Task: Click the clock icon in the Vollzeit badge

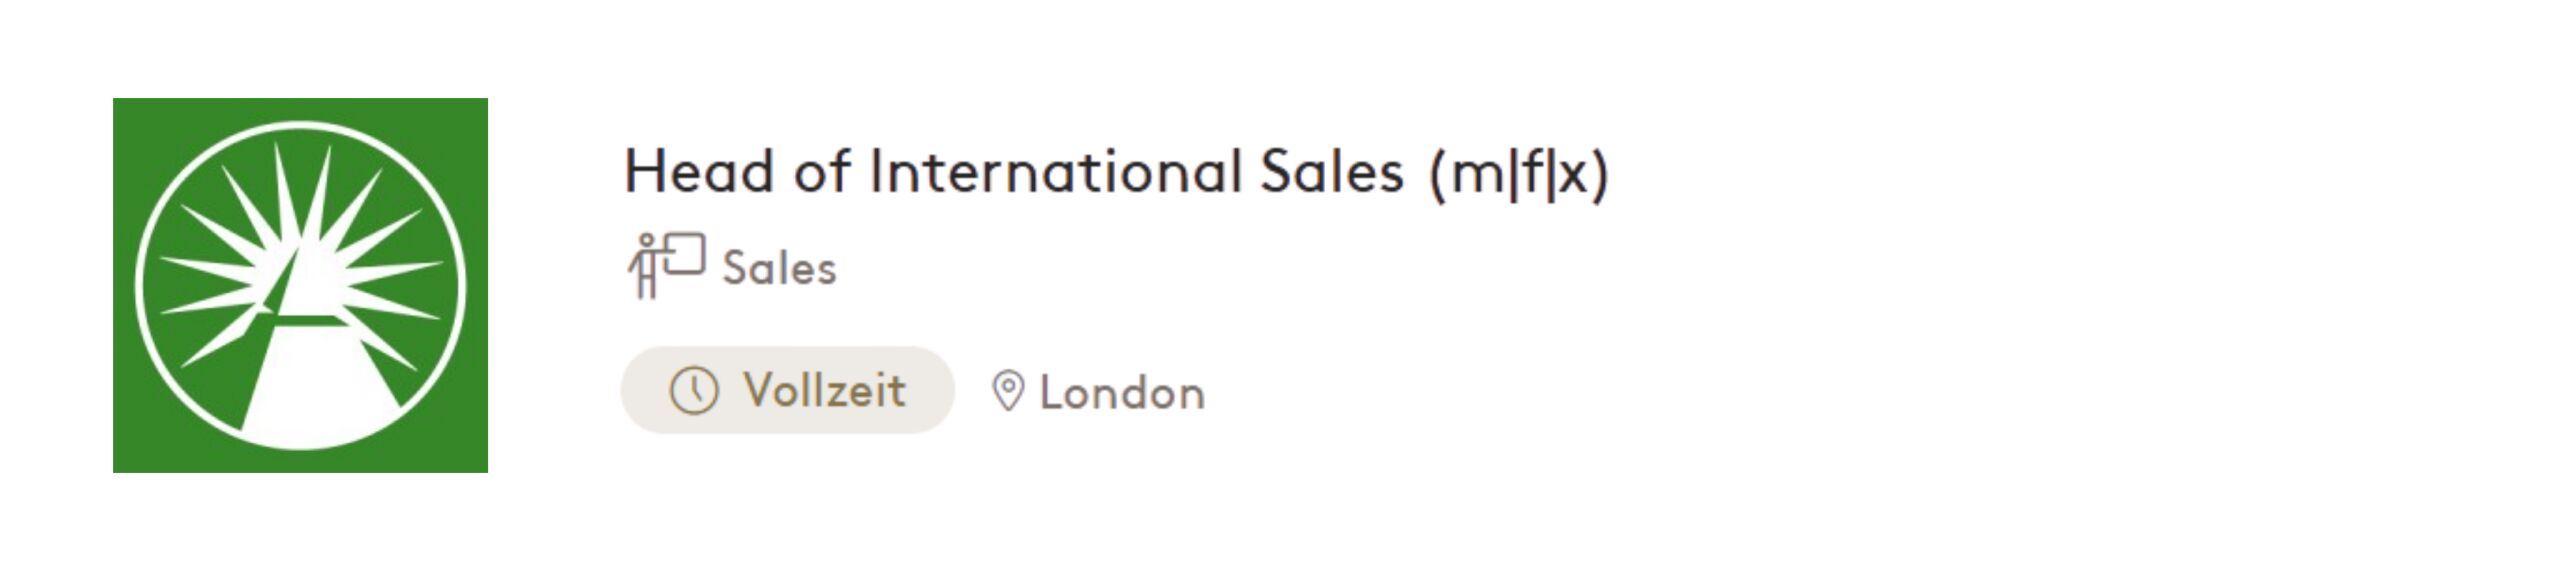Action: [x=694, y=390]
